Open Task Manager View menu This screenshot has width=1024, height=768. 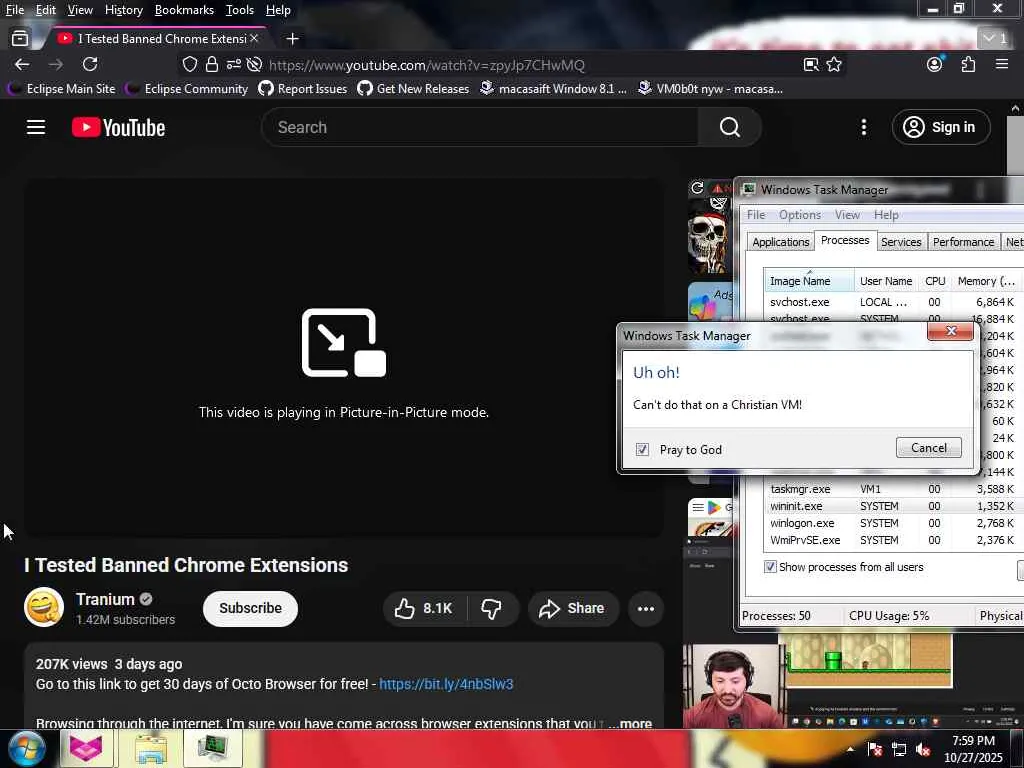(x=847, y=215)
